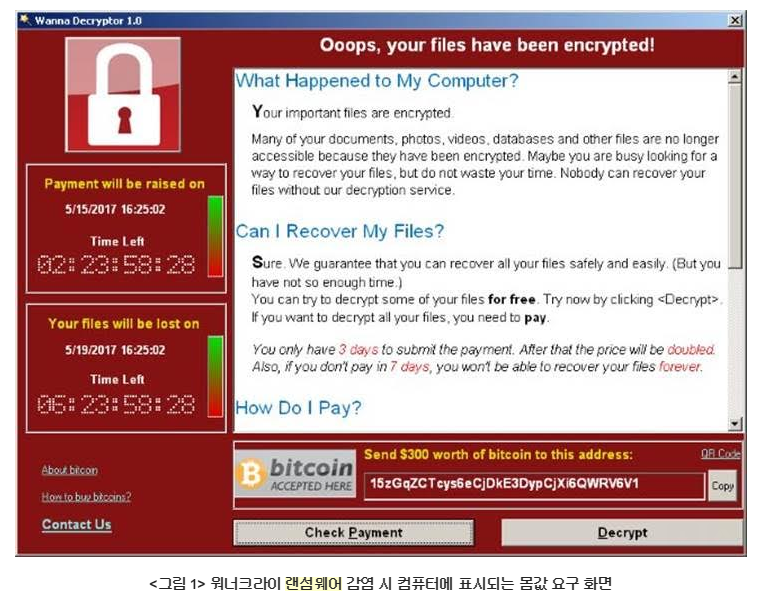Click the Check Payment button
The image size is (776, 597).
(353, 533)
